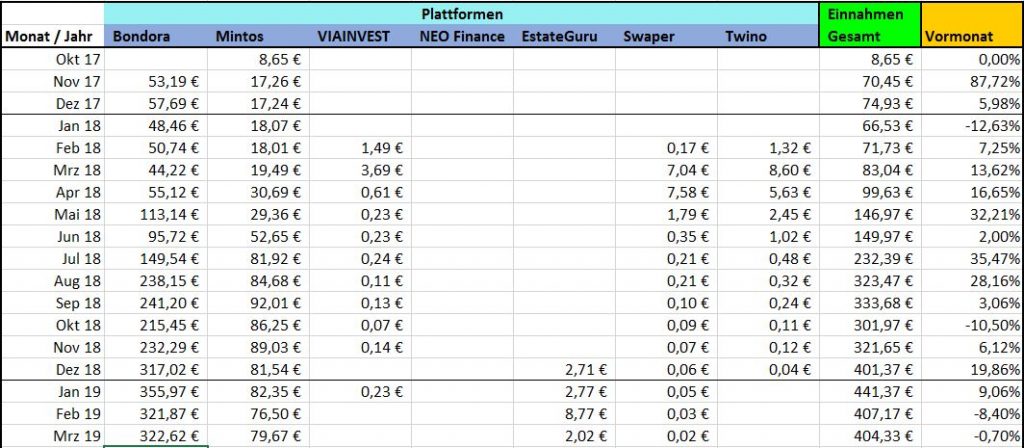The image size is (1024, 448).
Task: Click Swaper cell 7,04 € for Mrz 18
Action: click(666, 170)
